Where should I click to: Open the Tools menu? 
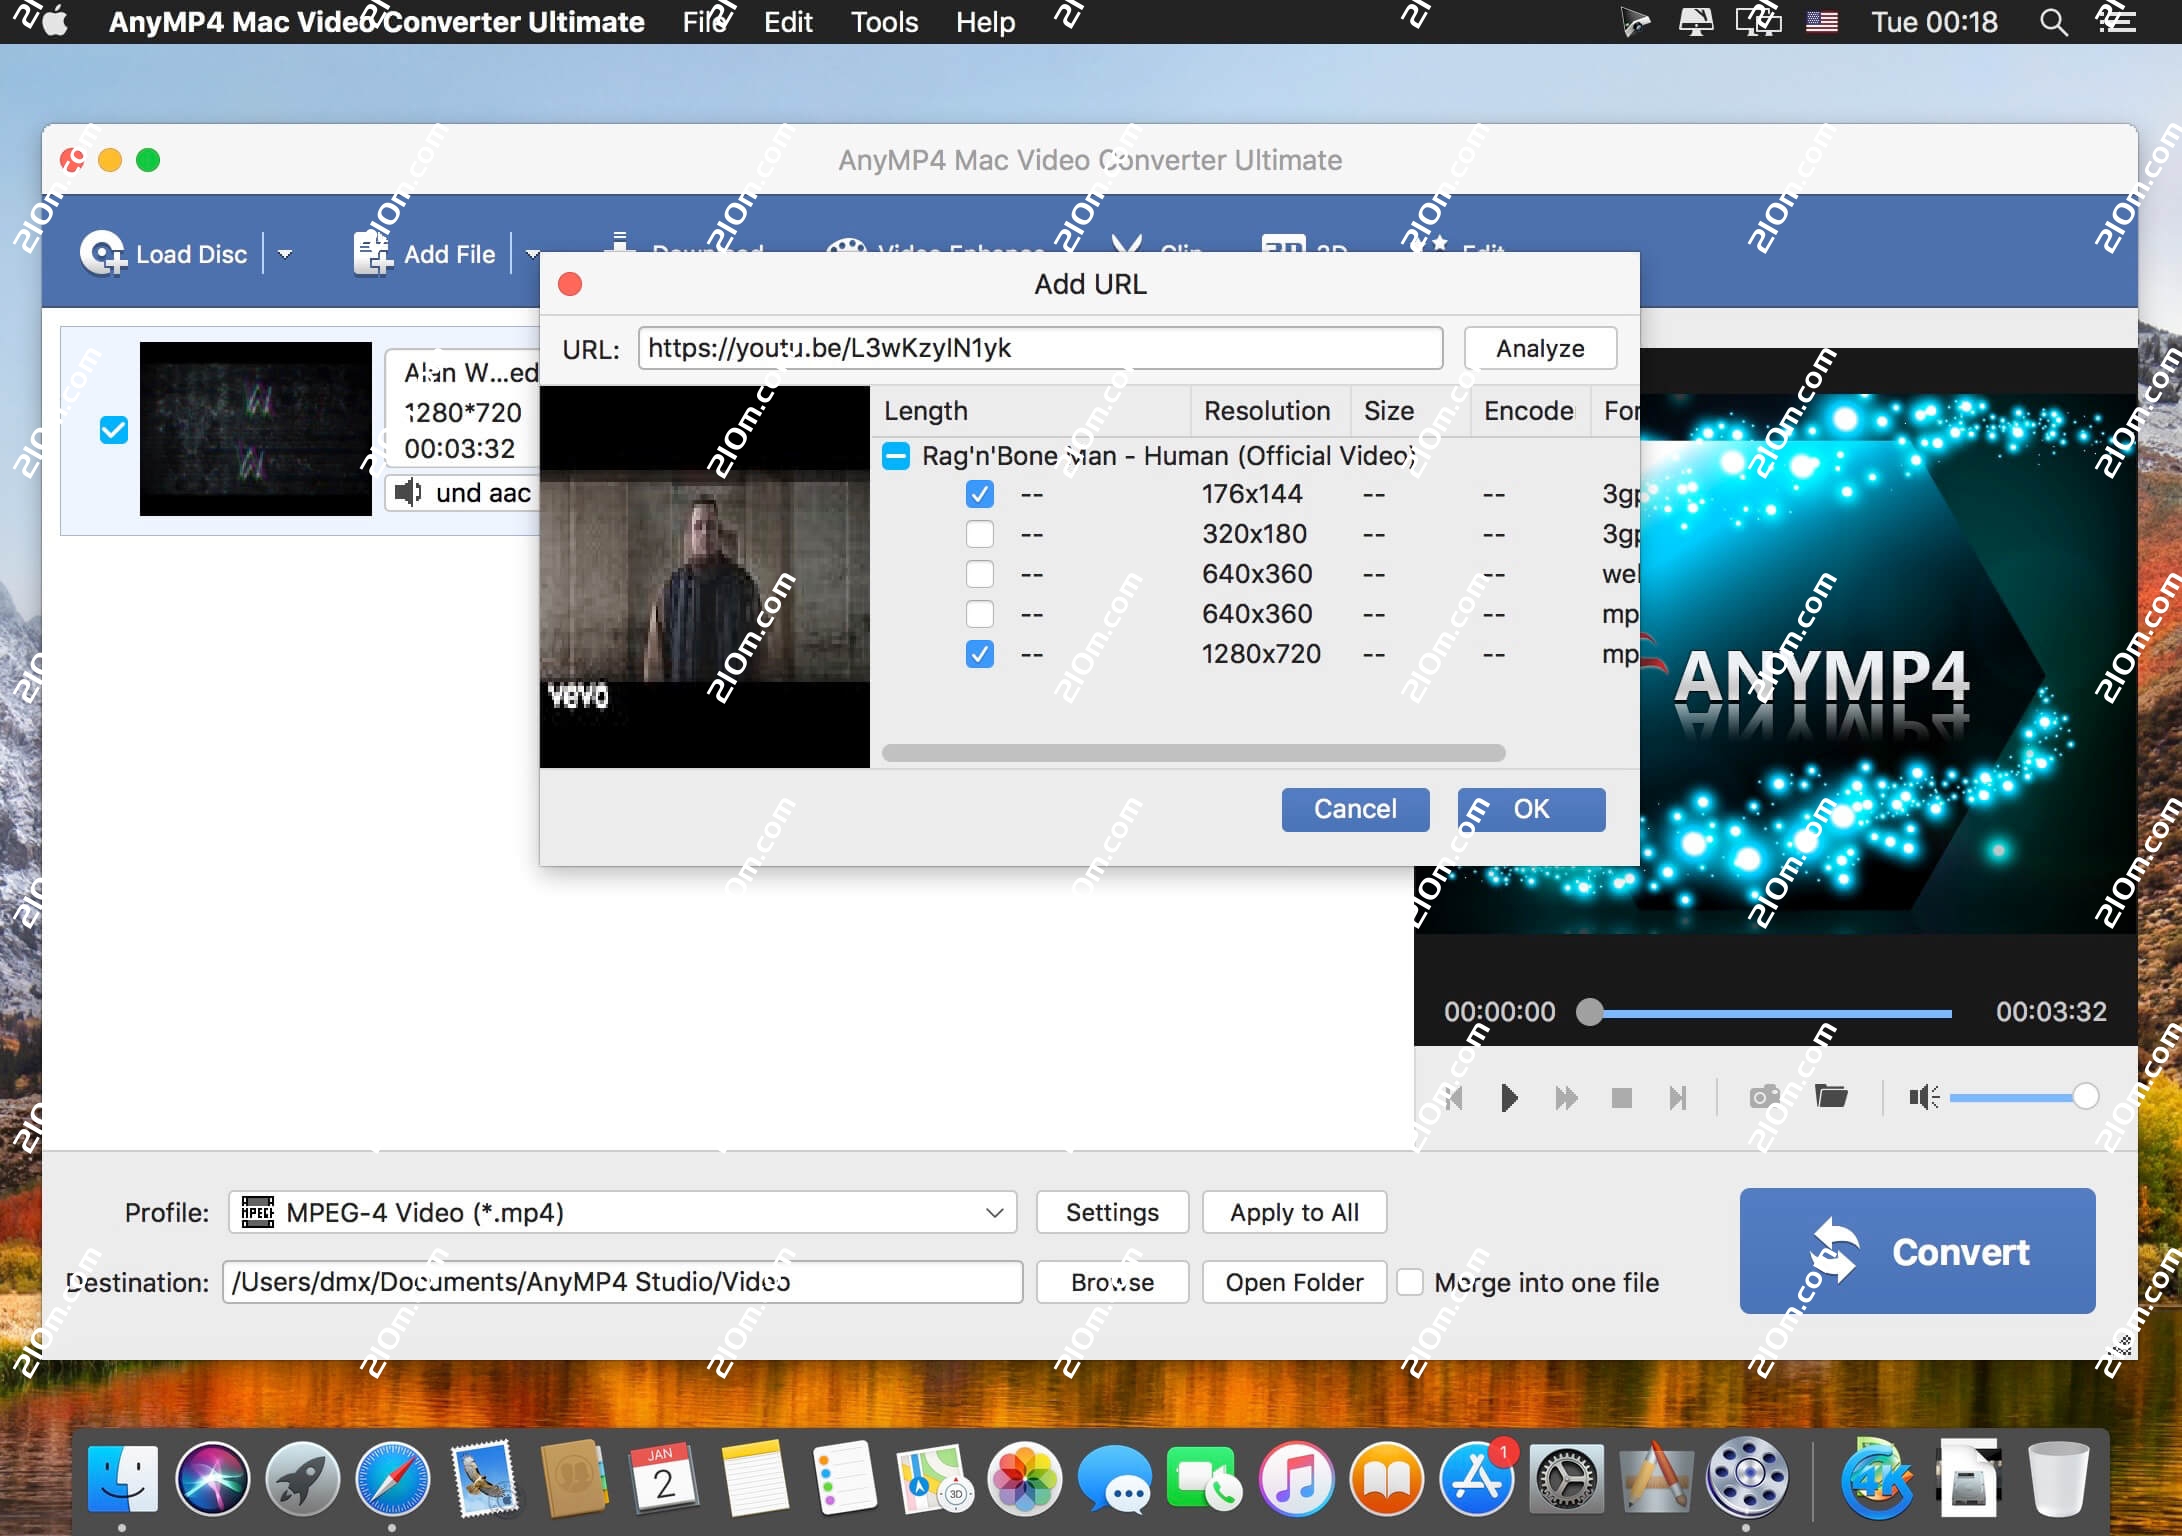[883, 22]
